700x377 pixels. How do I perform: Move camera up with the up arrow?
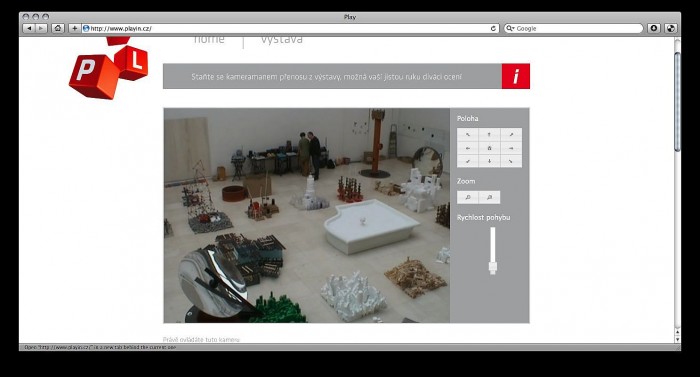tap(489, 134)
